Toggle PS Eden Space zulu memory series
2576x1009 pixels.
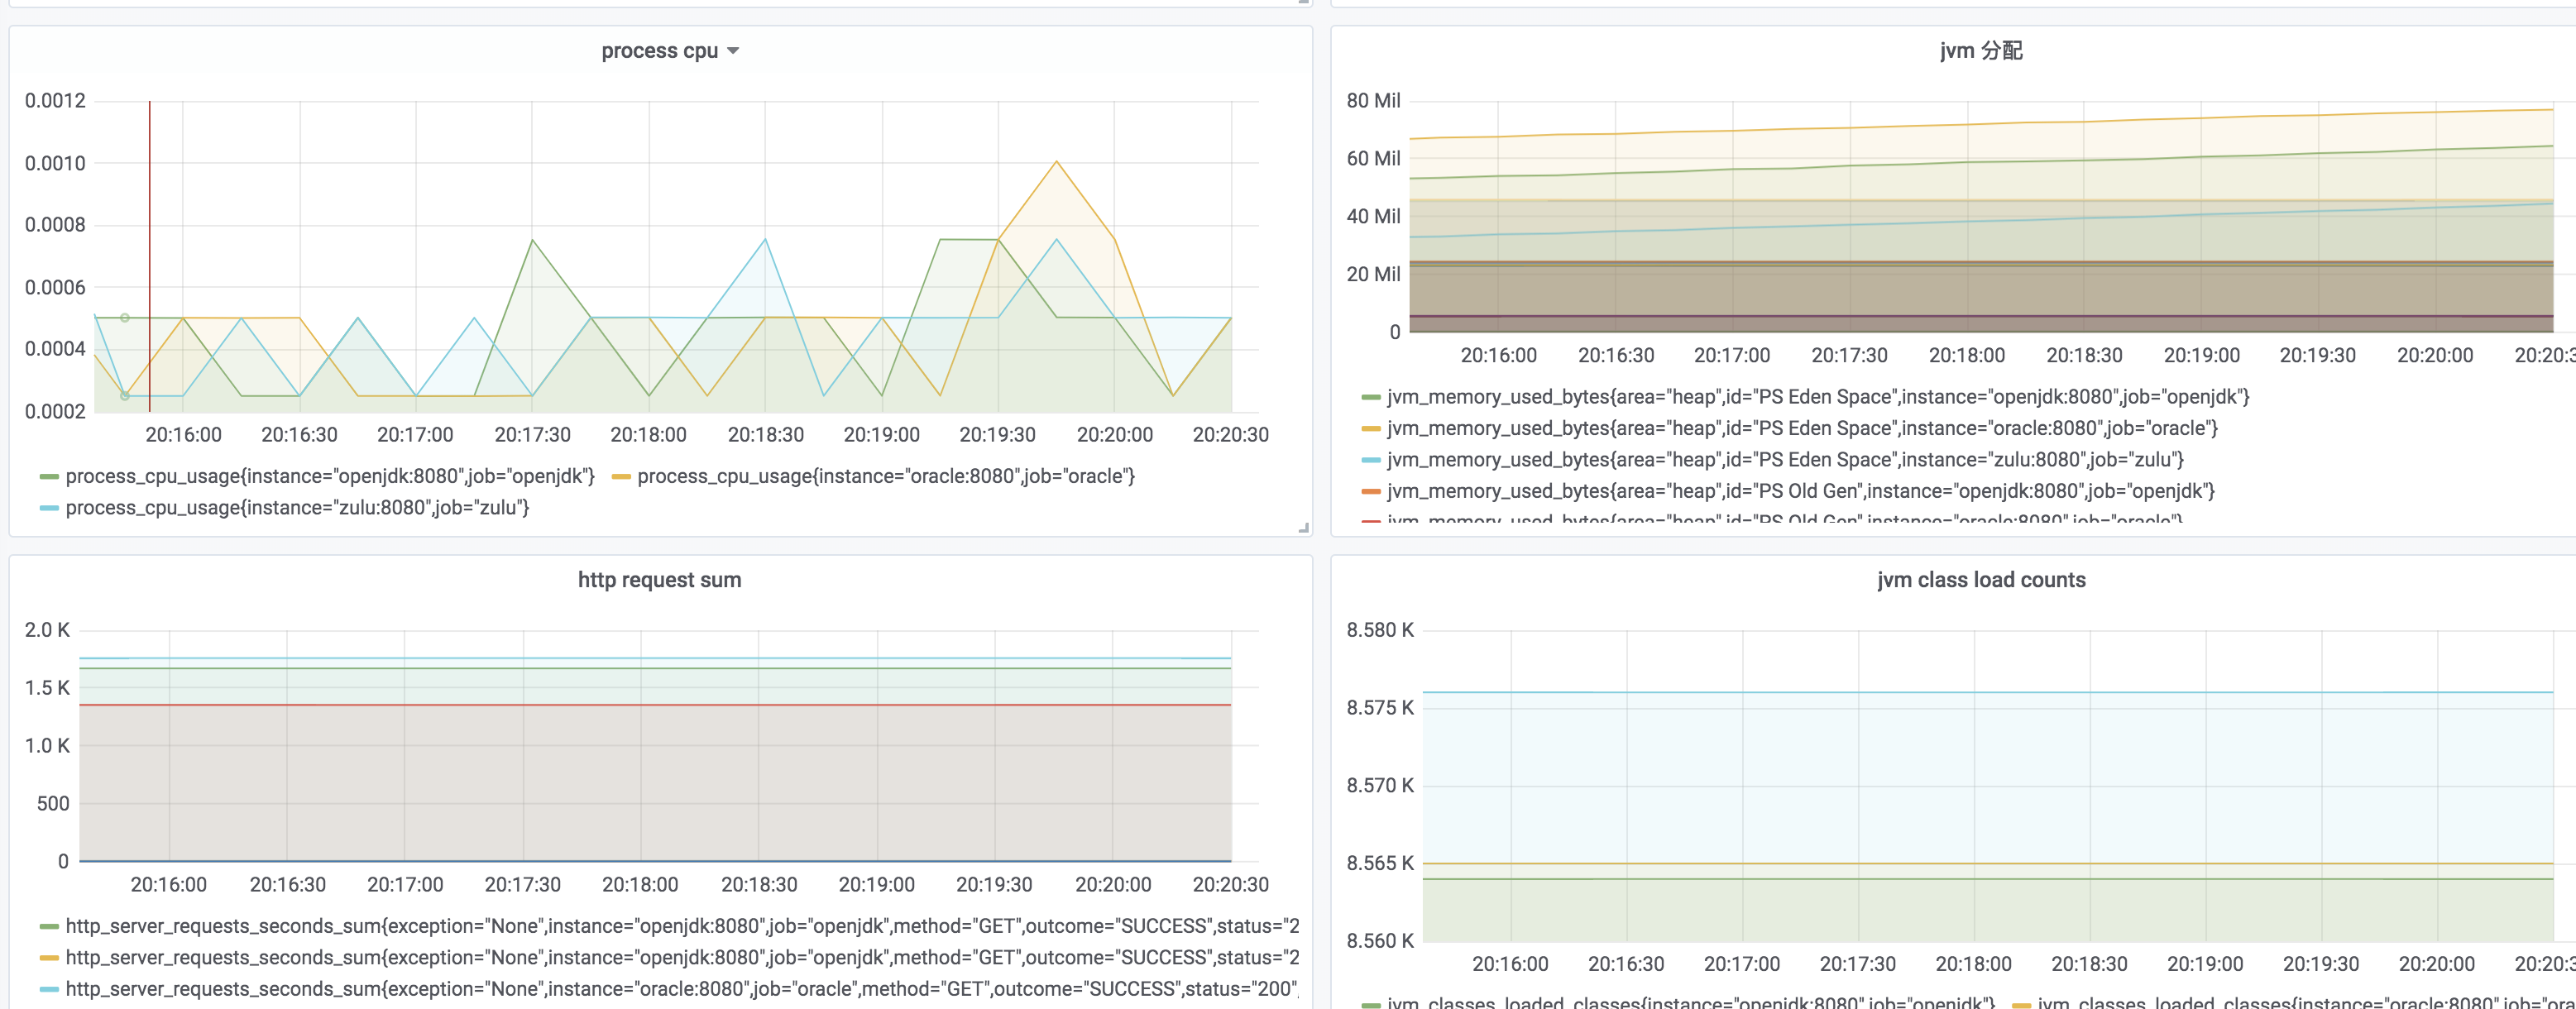point(1785,460)
